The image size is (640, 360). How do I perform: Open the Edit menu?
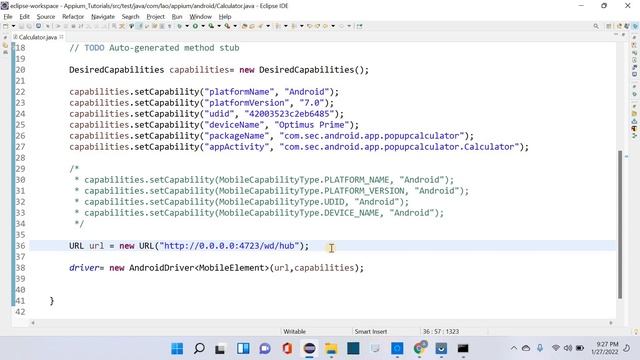24,17
